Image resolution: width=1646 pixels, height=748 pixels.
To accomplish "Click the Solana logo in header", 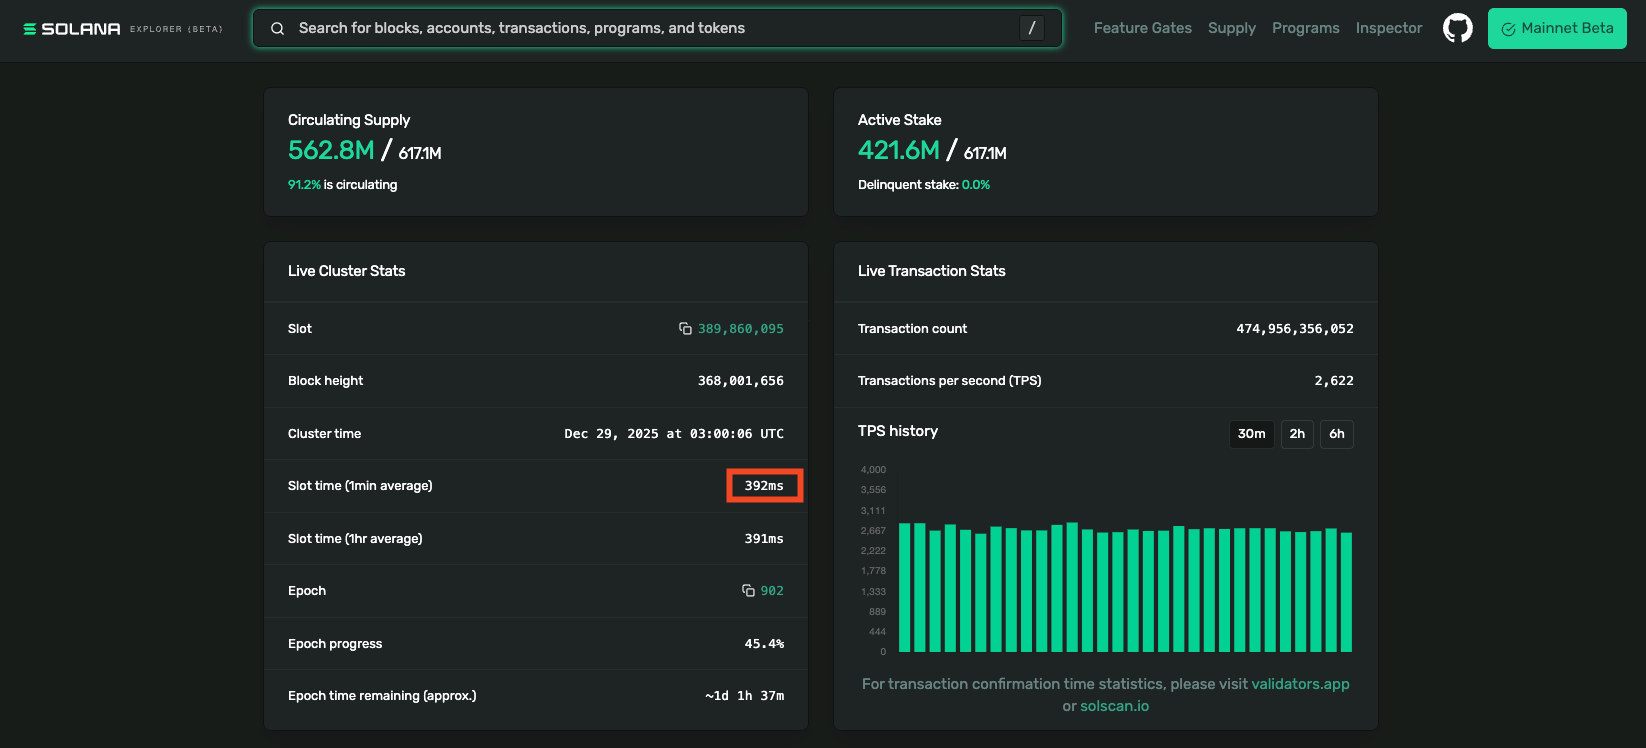I will pyautogui.click(x=72, y=29).
